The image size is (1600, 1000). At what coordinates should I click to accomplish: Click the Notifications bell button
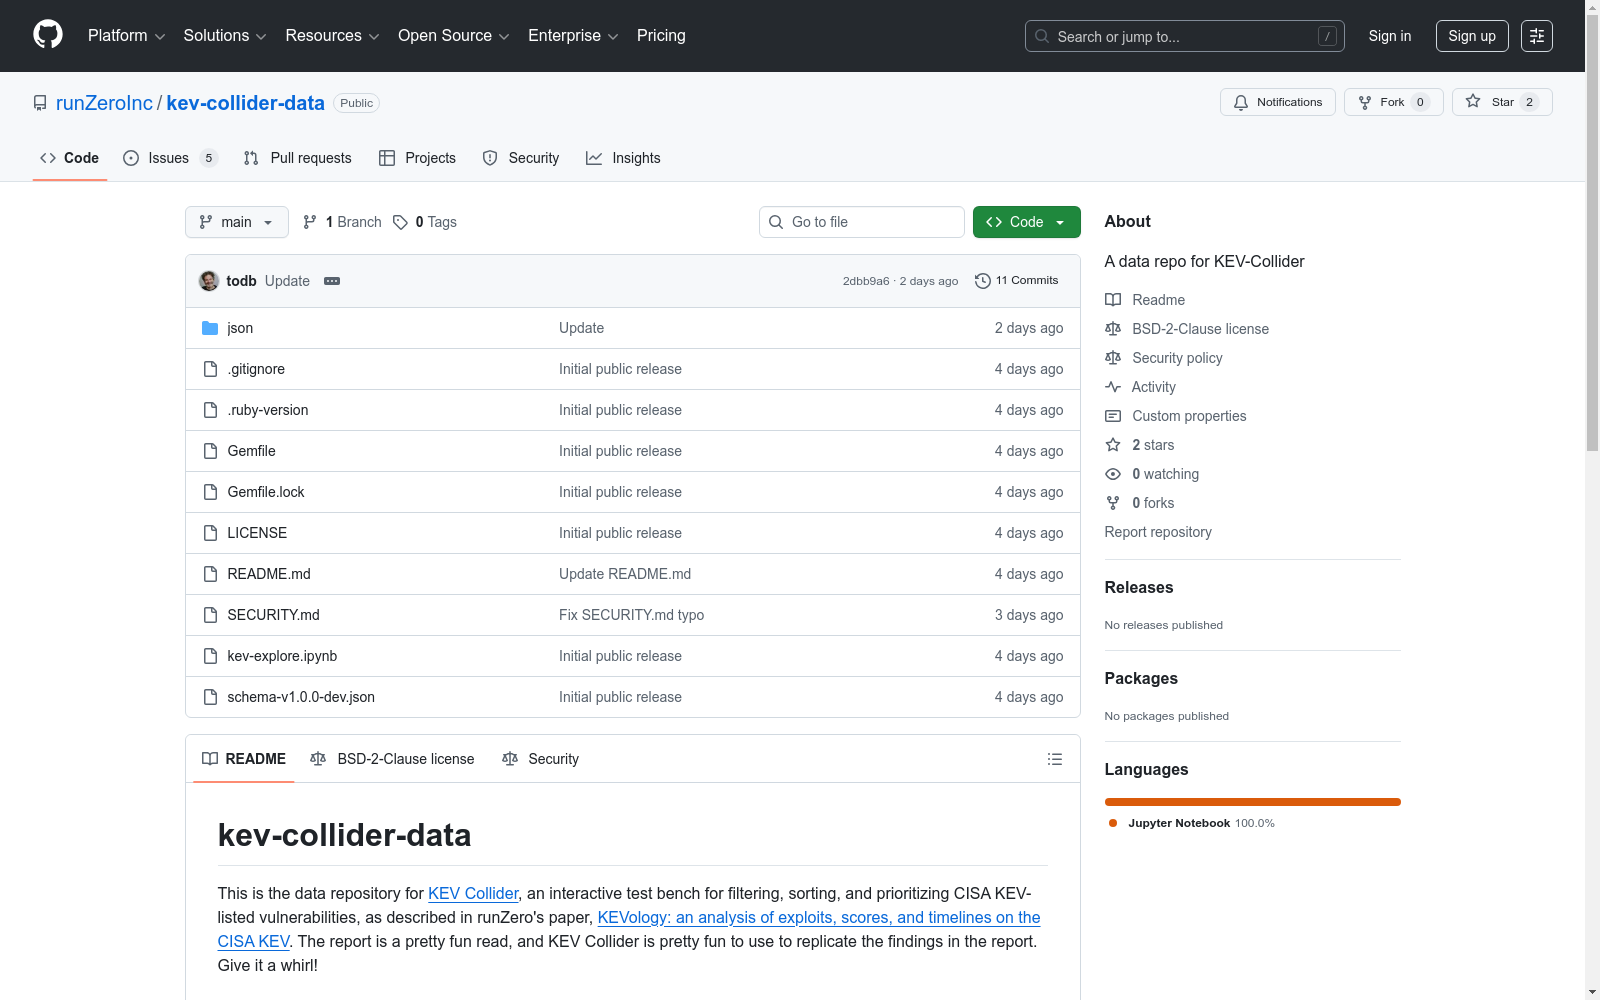[x=1277, y=102]
